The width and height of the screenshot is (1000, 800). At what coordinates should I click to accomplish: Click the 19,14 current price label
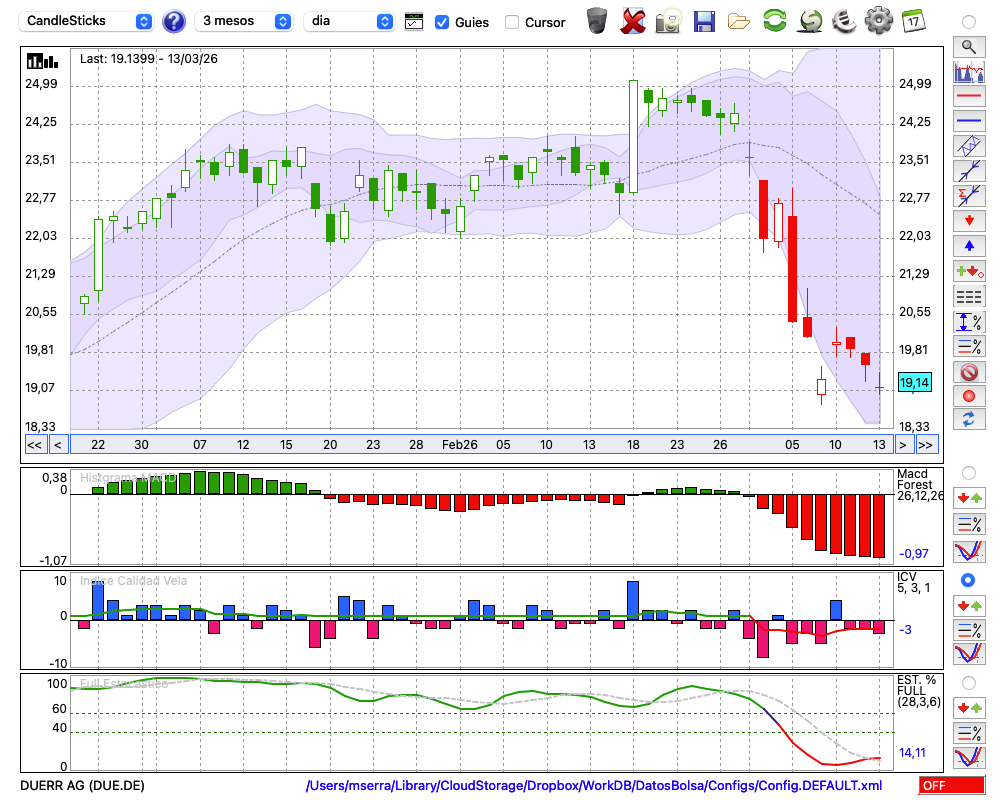914,383
